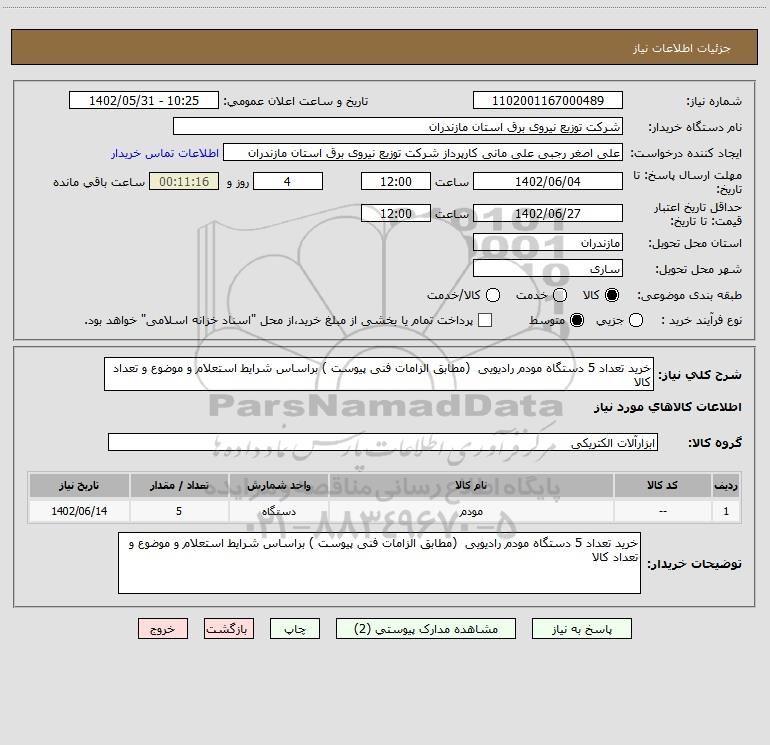Select the کالا radio button
The image size is (770, 745).
(x=611, y=295)
